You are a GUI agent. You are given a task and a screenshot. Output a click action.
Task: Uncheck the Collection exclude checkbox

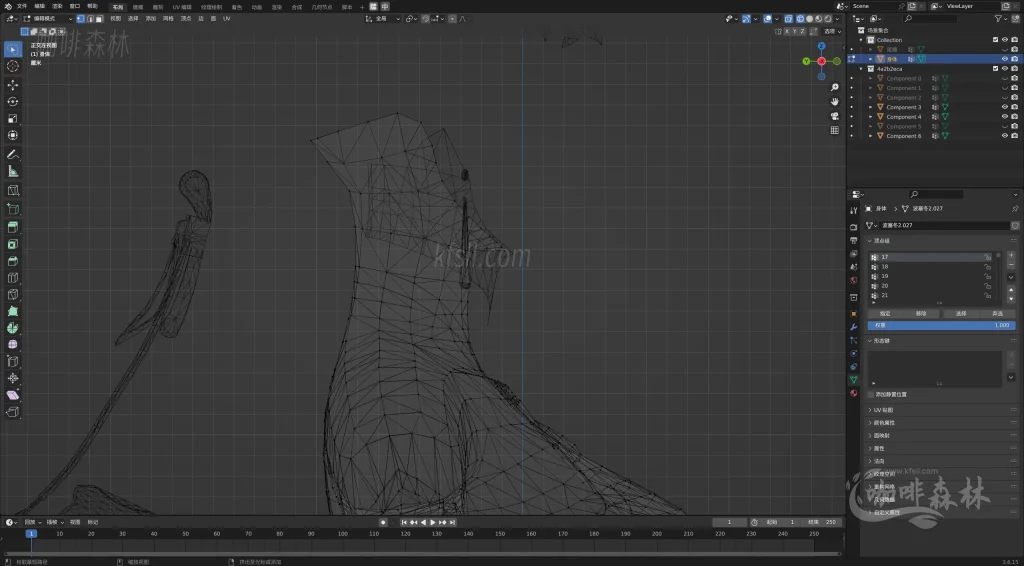995,40
